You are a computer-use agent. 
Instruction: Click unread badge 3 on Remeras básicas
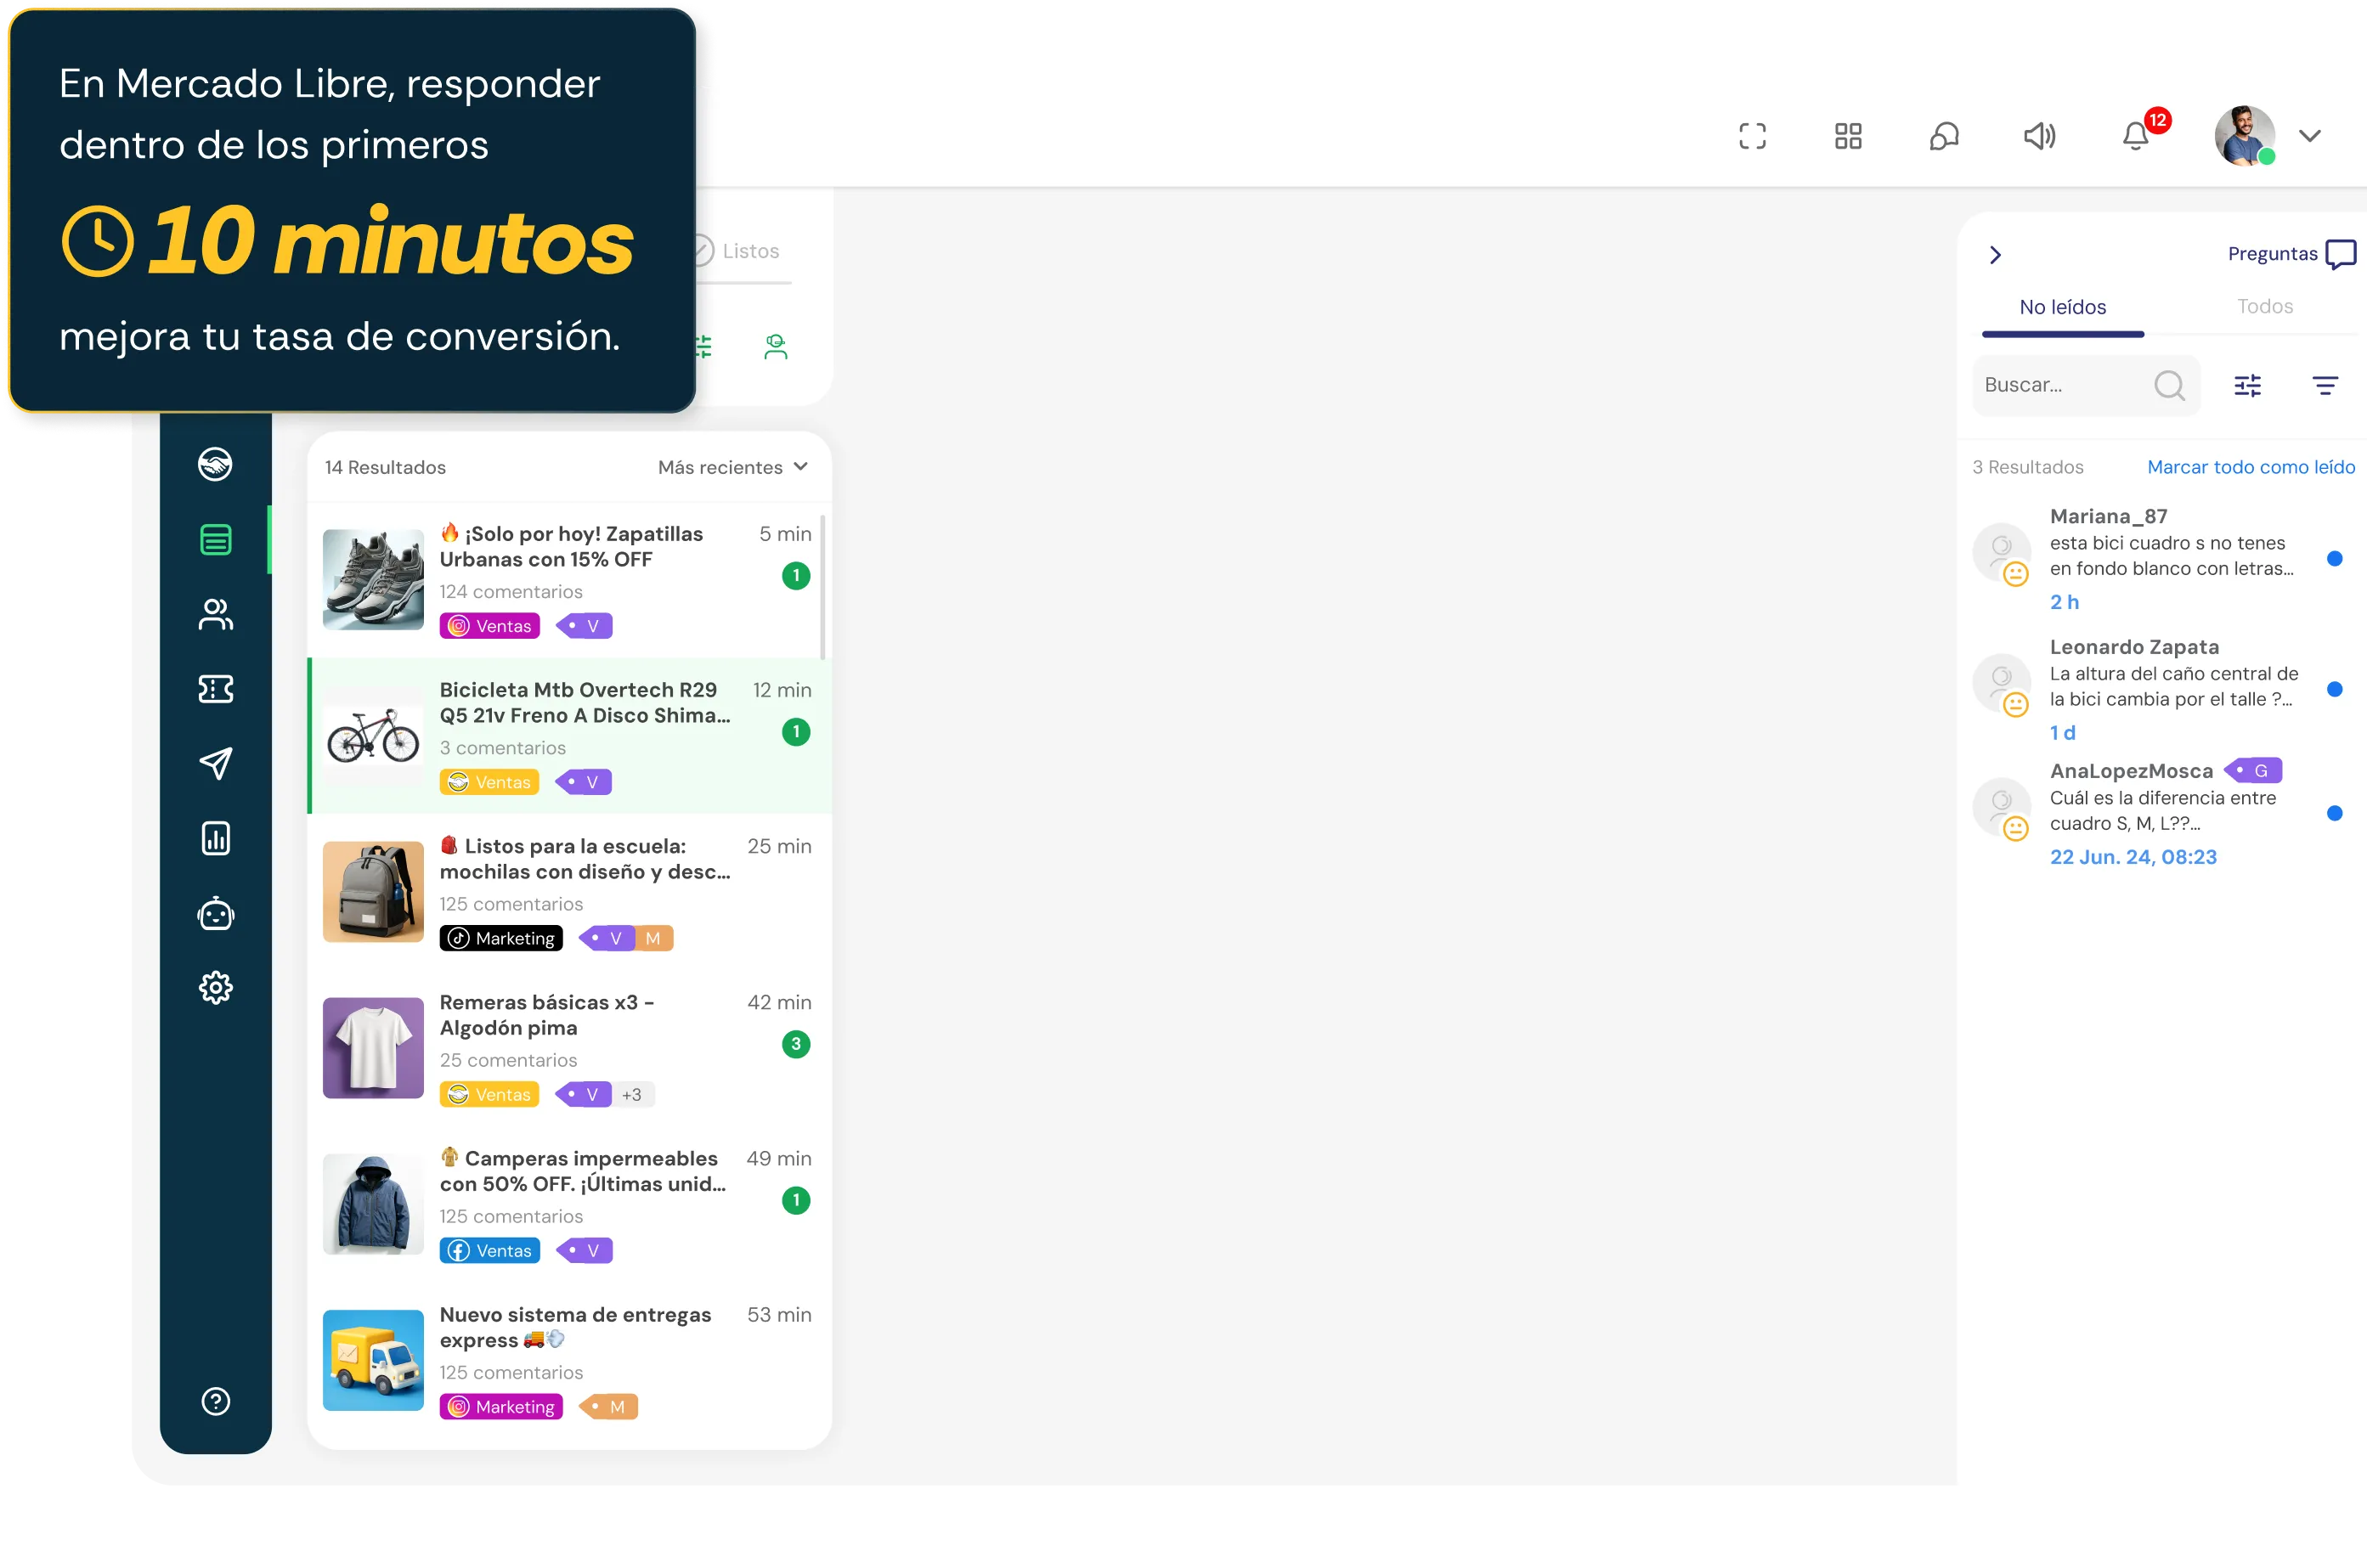(796, 1044)
